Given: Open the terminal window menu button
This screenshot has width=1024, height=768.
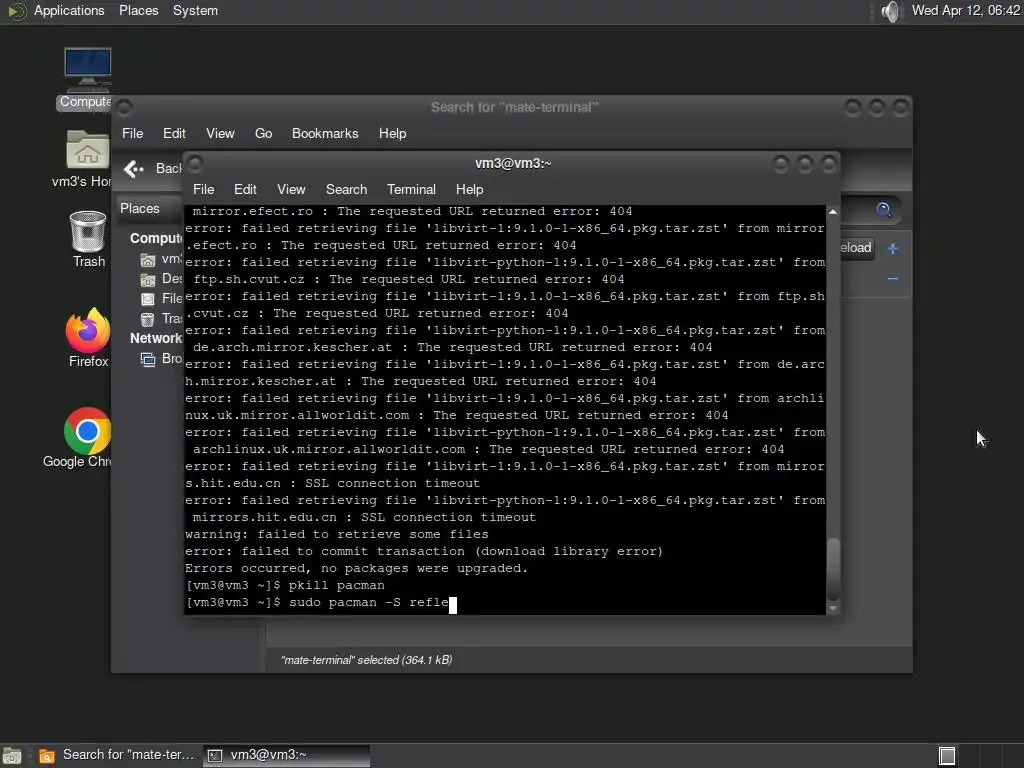Looking at the screenshot, I should [x=195, y=163].
